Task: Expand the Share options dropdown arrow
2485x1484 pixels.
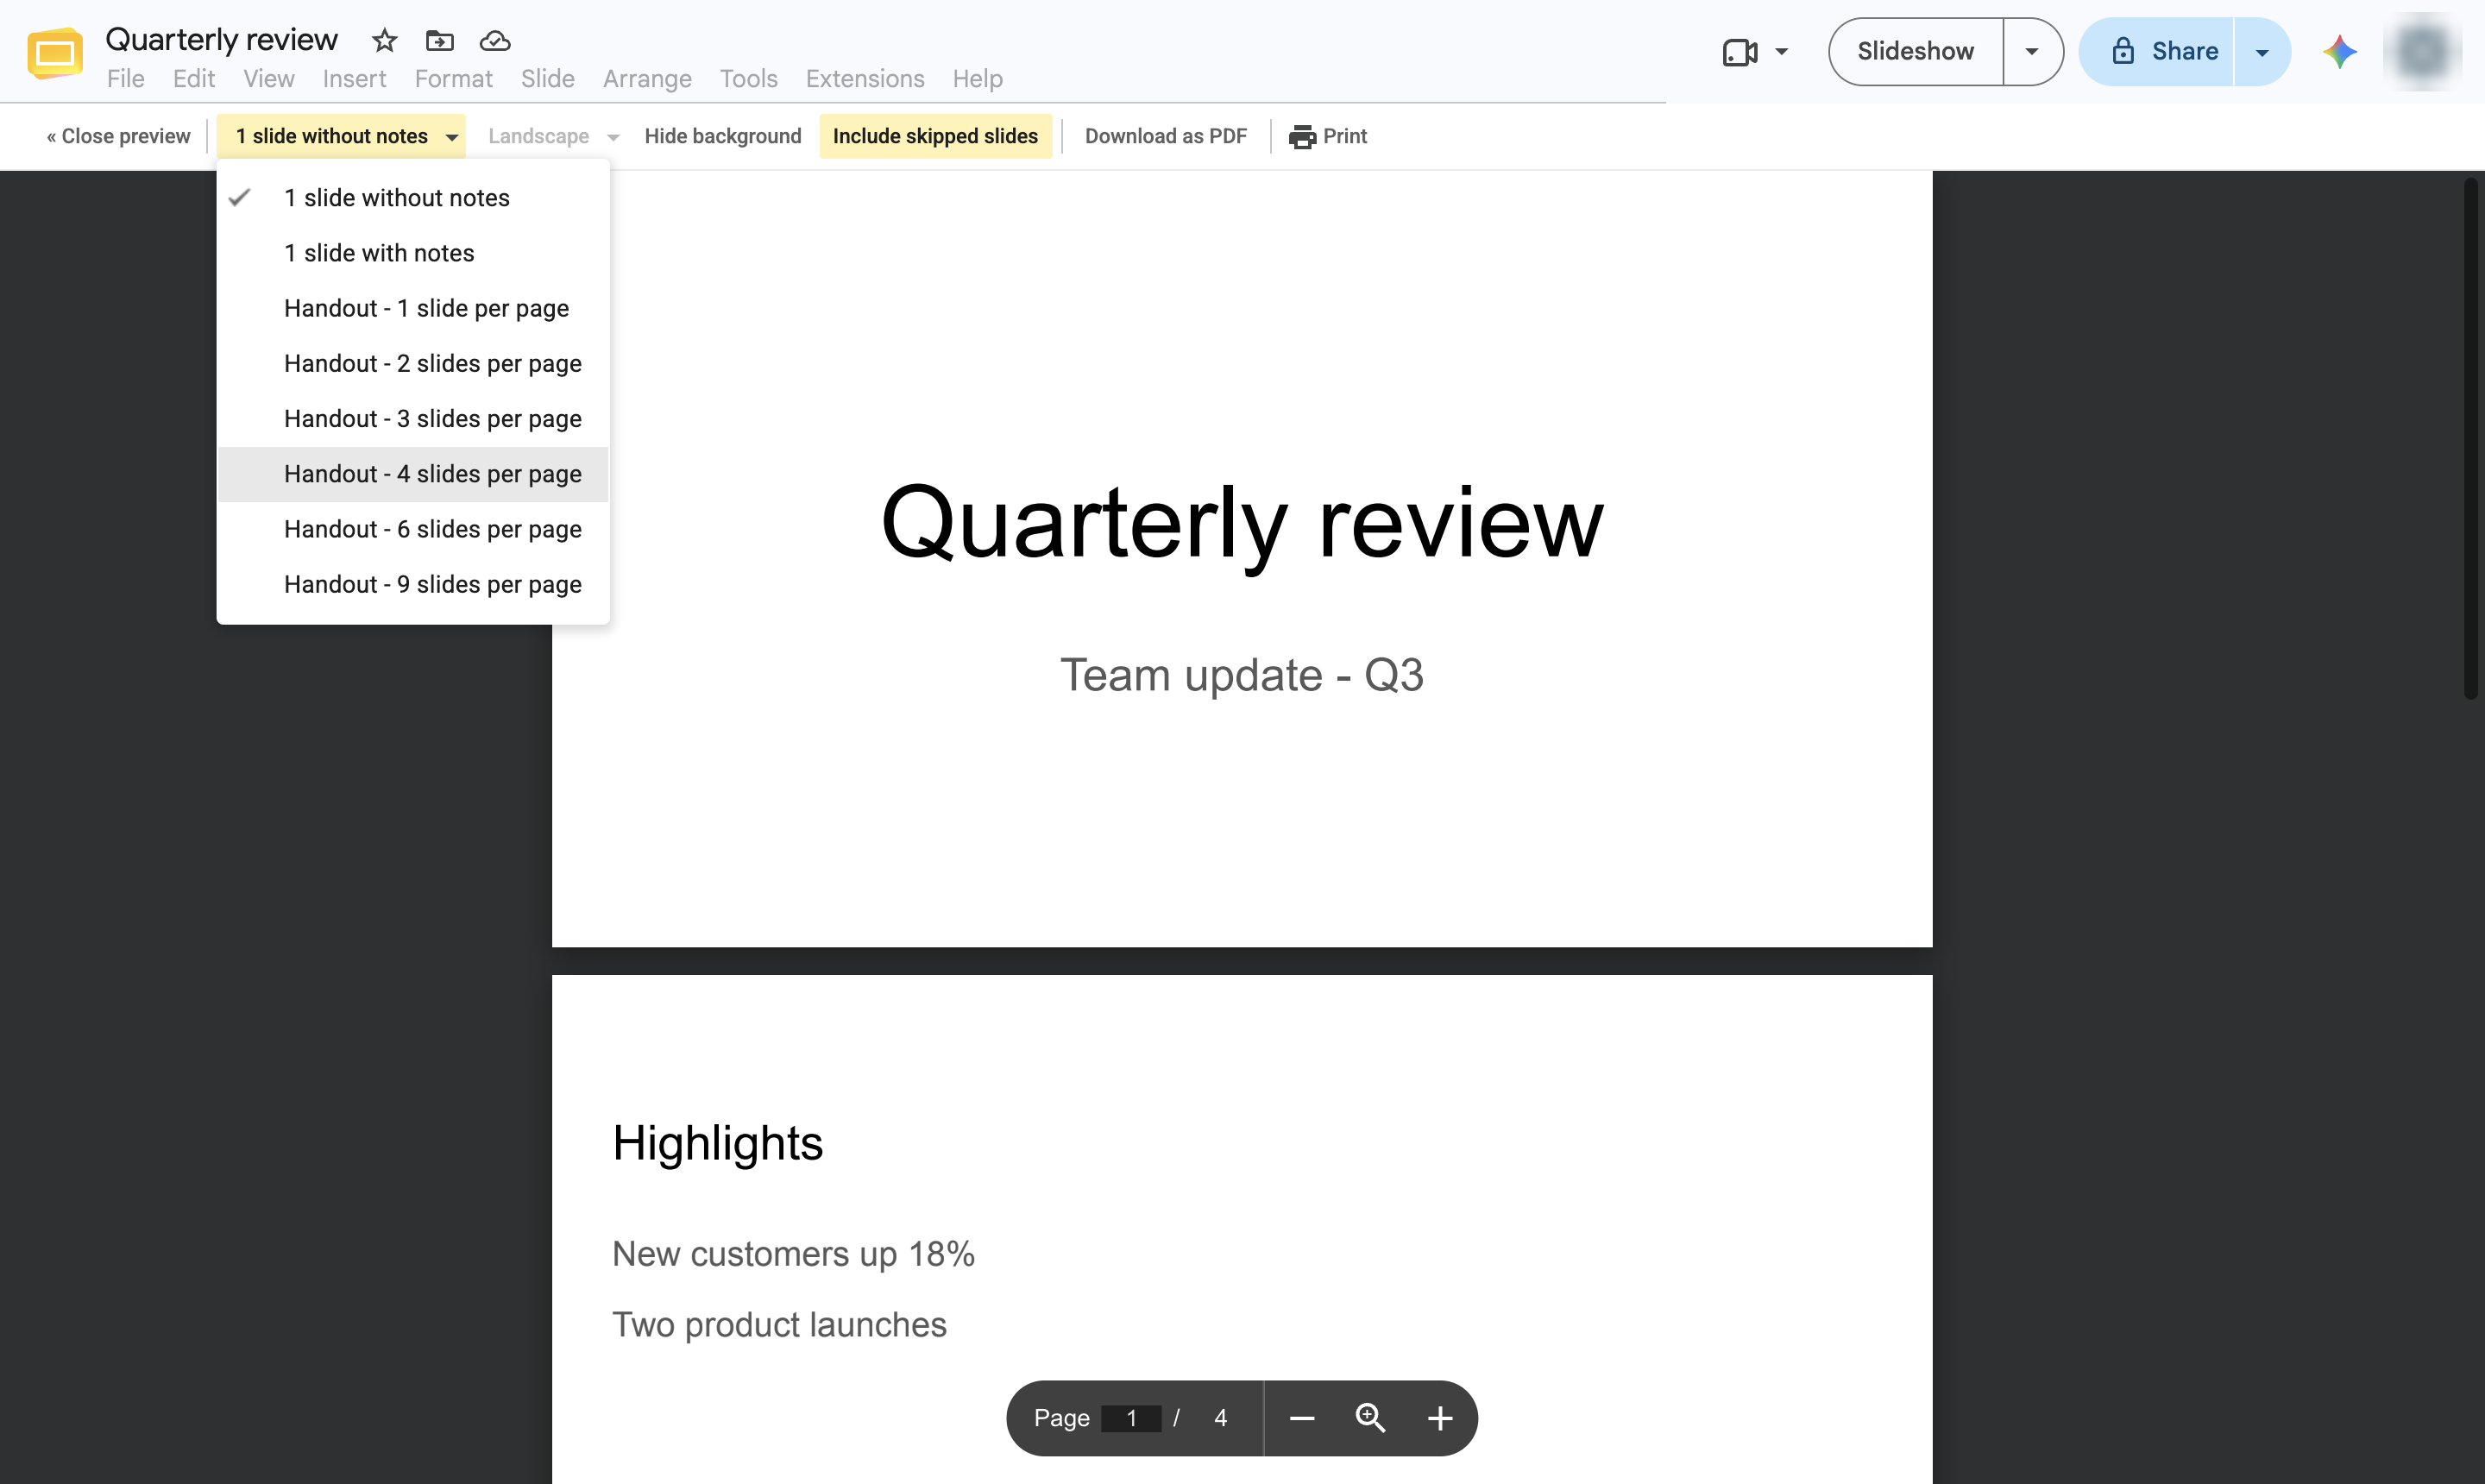Action: point(2261,52)
